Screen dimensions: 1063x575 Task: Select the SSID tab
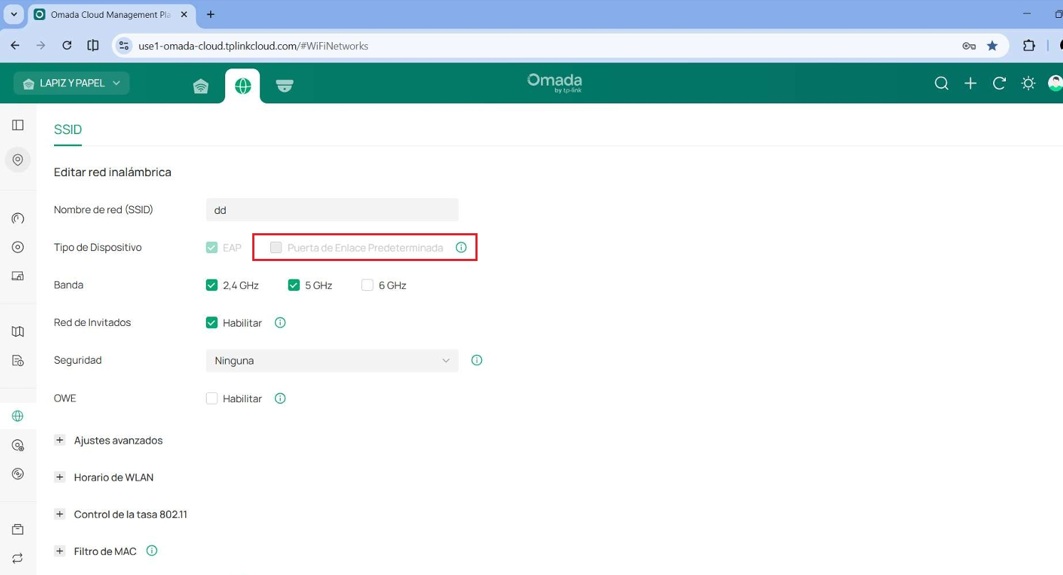pos(68,130)
